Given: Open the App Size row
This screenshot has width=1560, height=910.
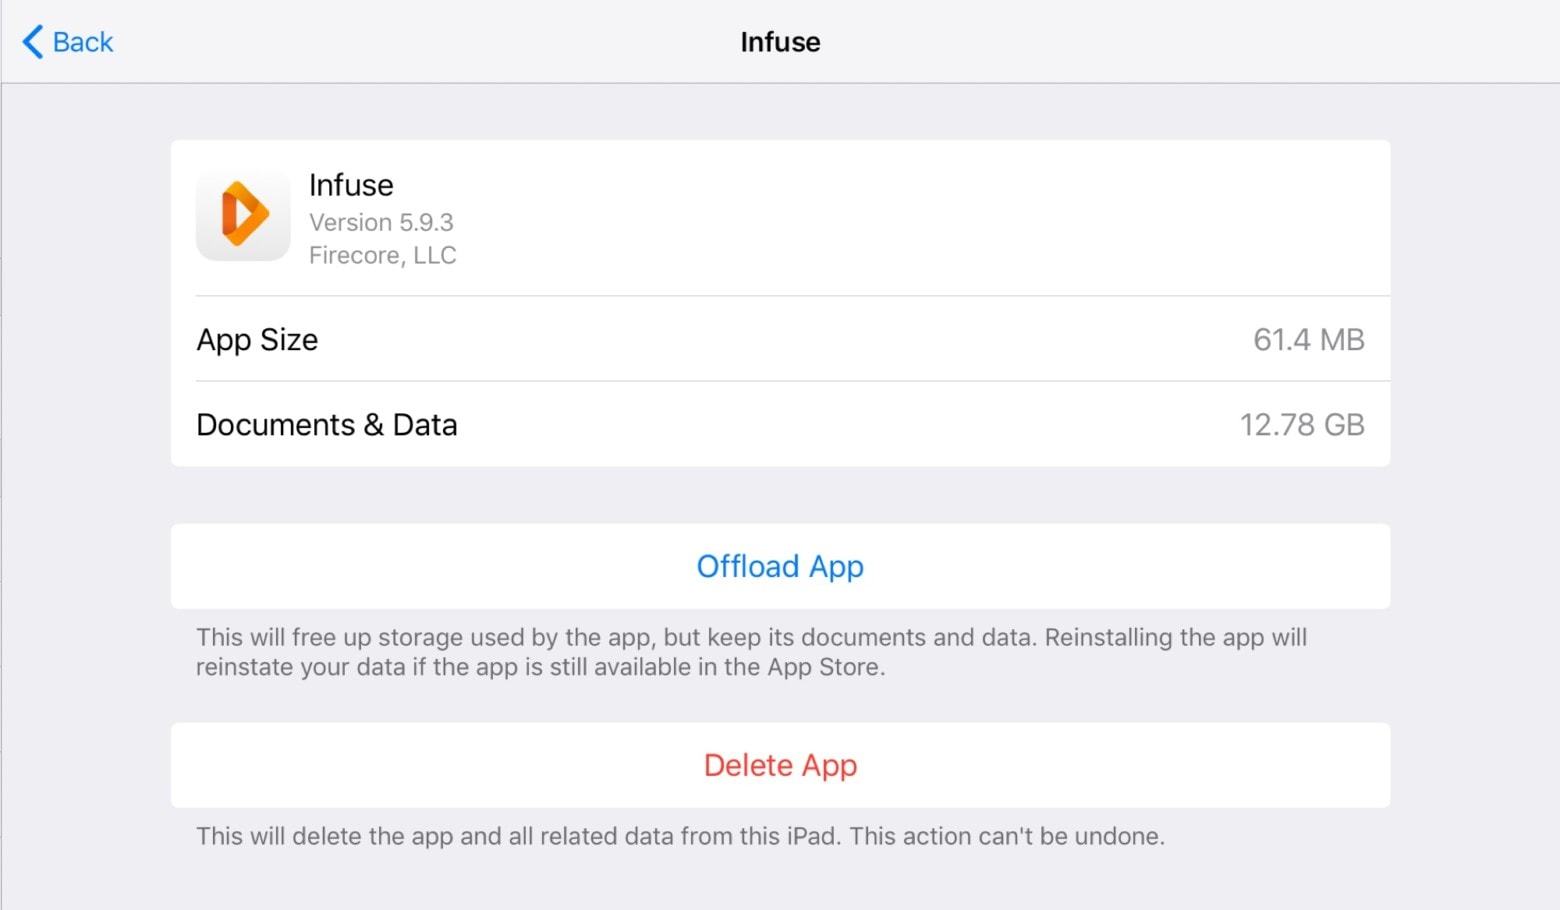Looking at the screenshot, I should (x=780, y=340).
